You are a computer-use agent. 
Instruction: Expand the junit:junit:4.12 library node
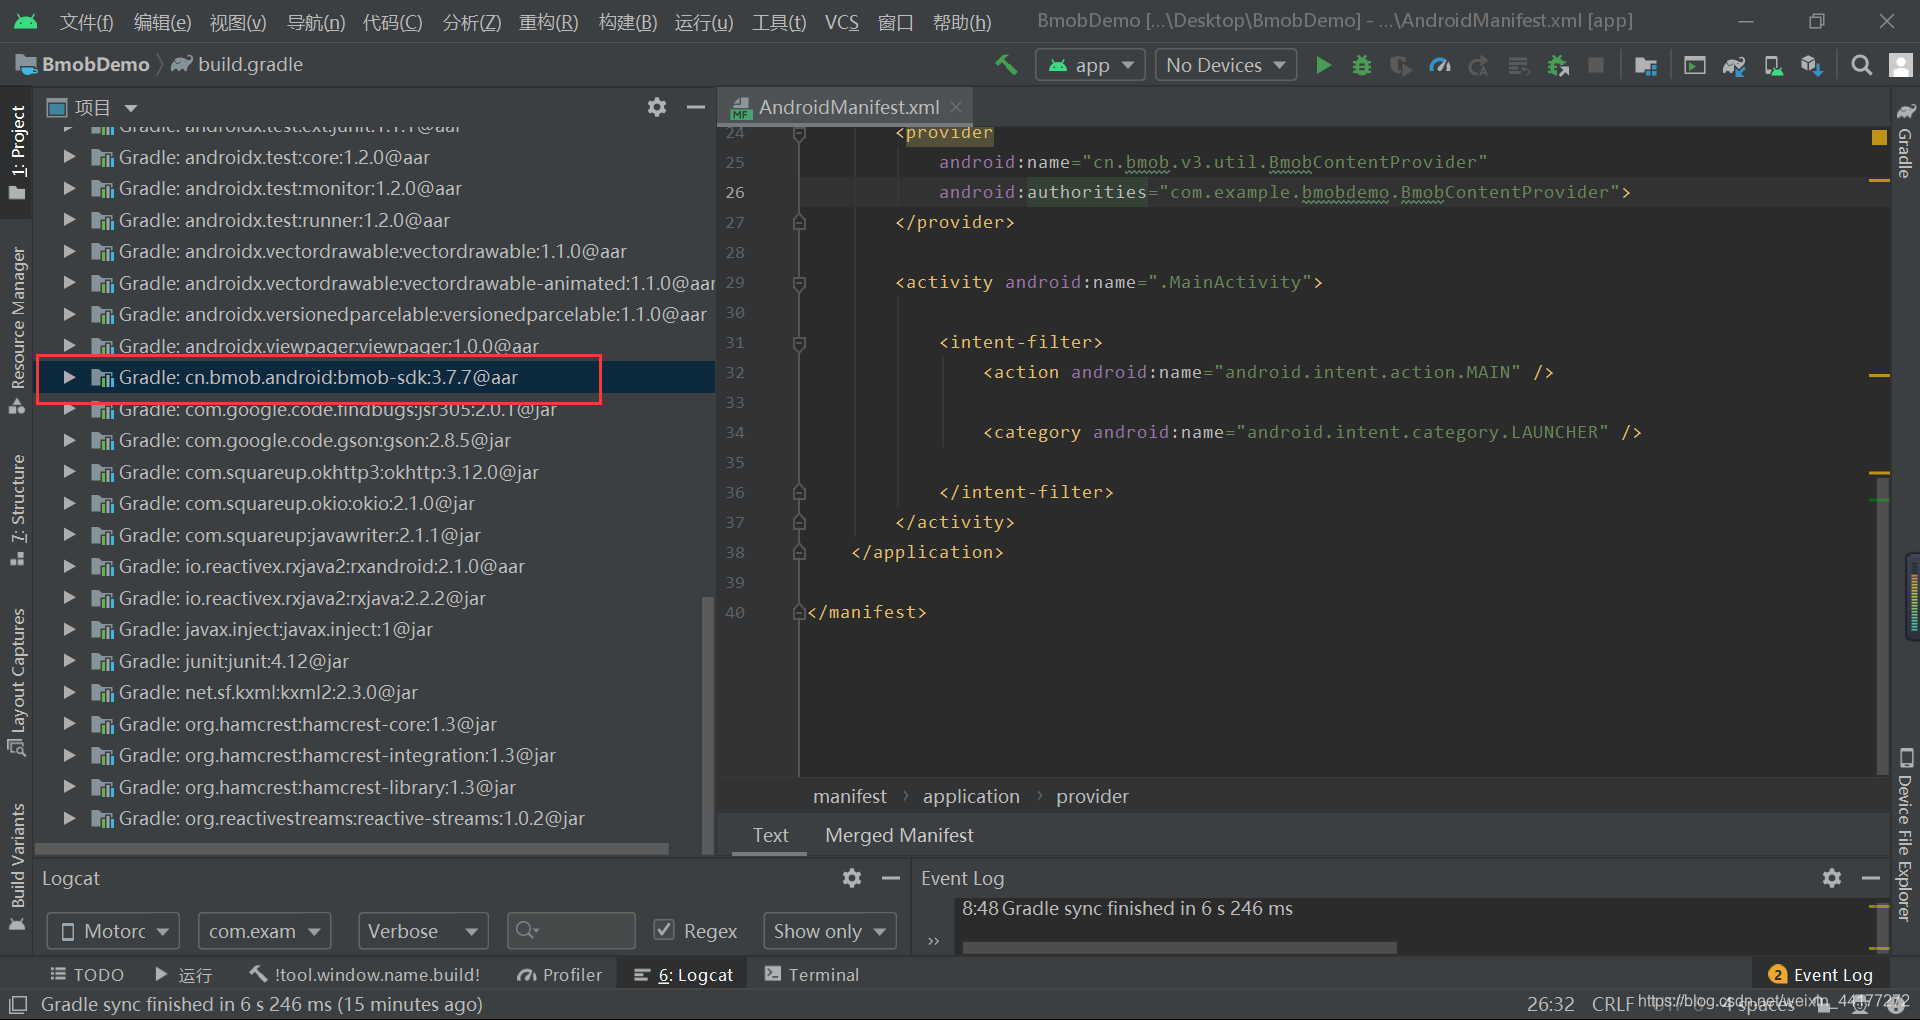click(69, 661)
